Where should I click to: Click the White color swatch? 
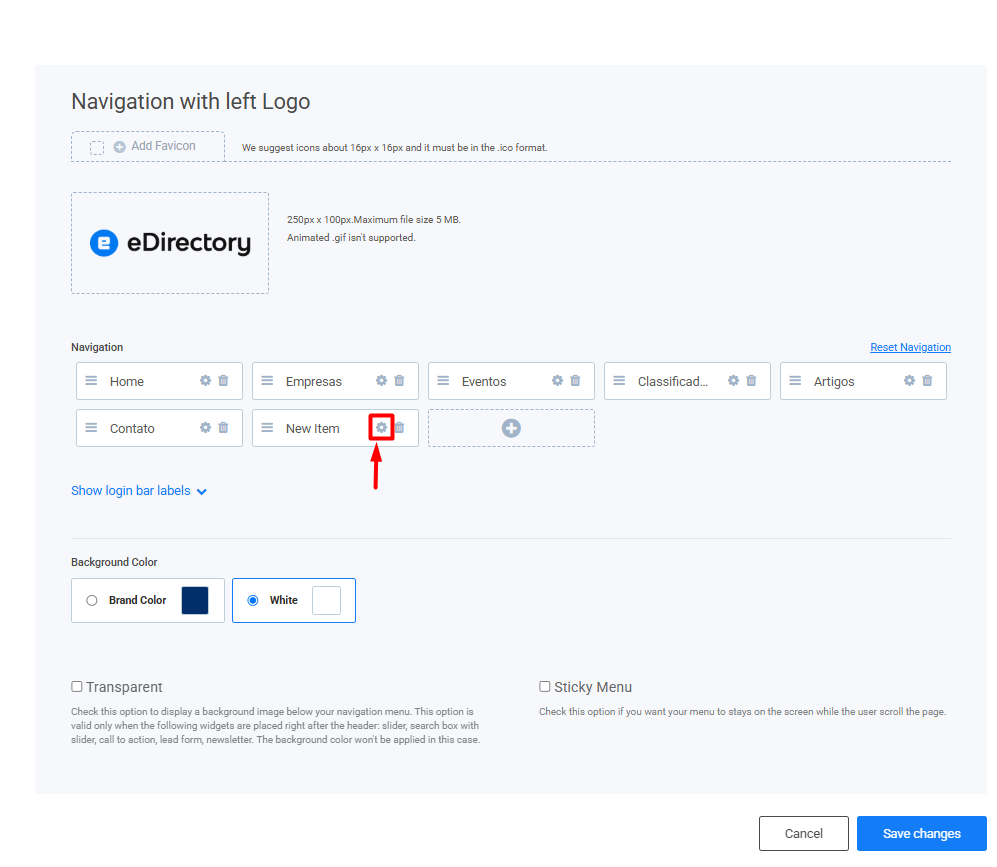point(327,601)
